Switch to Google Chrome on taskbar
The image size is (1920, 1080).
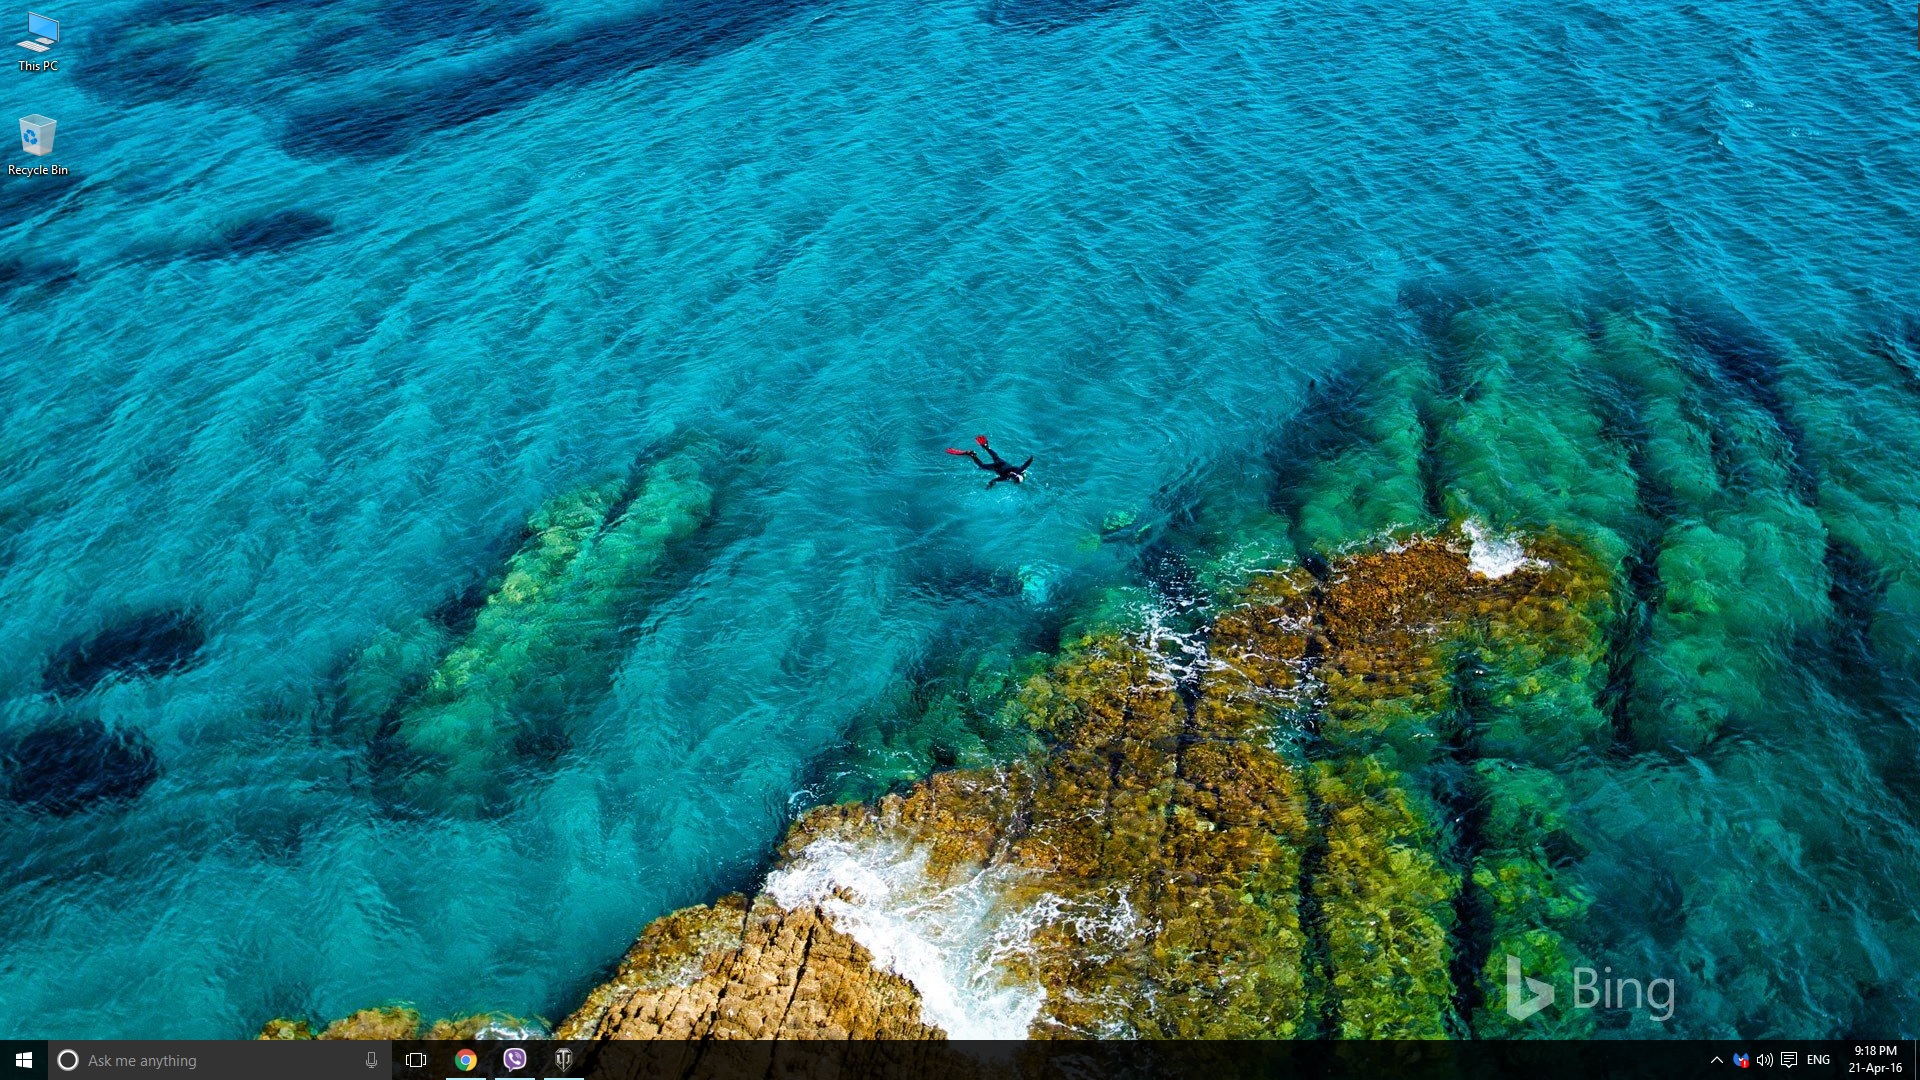(x=466, y=1060)
